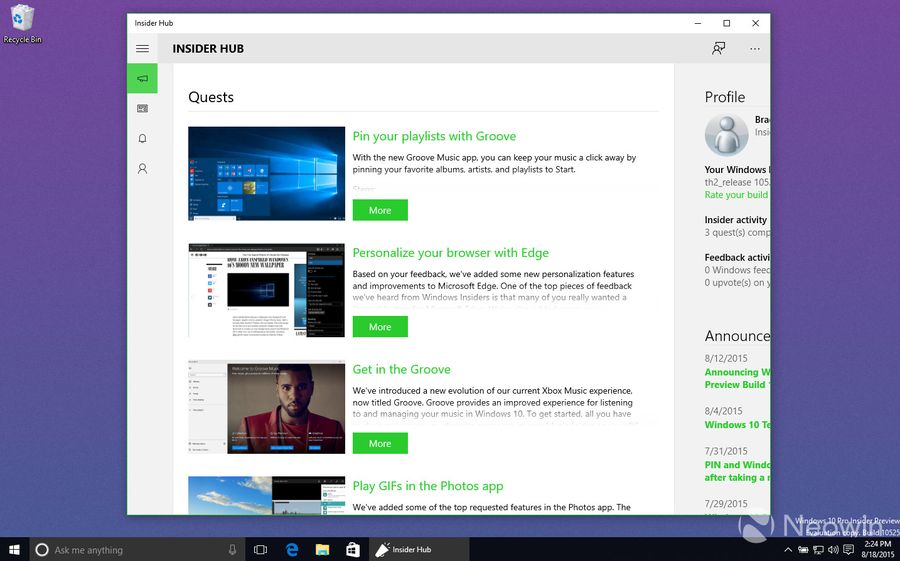Launch Microsoft Edge from the taskbar
The width and height of the screenshot is (900, 561).
[x=292, y=550]
